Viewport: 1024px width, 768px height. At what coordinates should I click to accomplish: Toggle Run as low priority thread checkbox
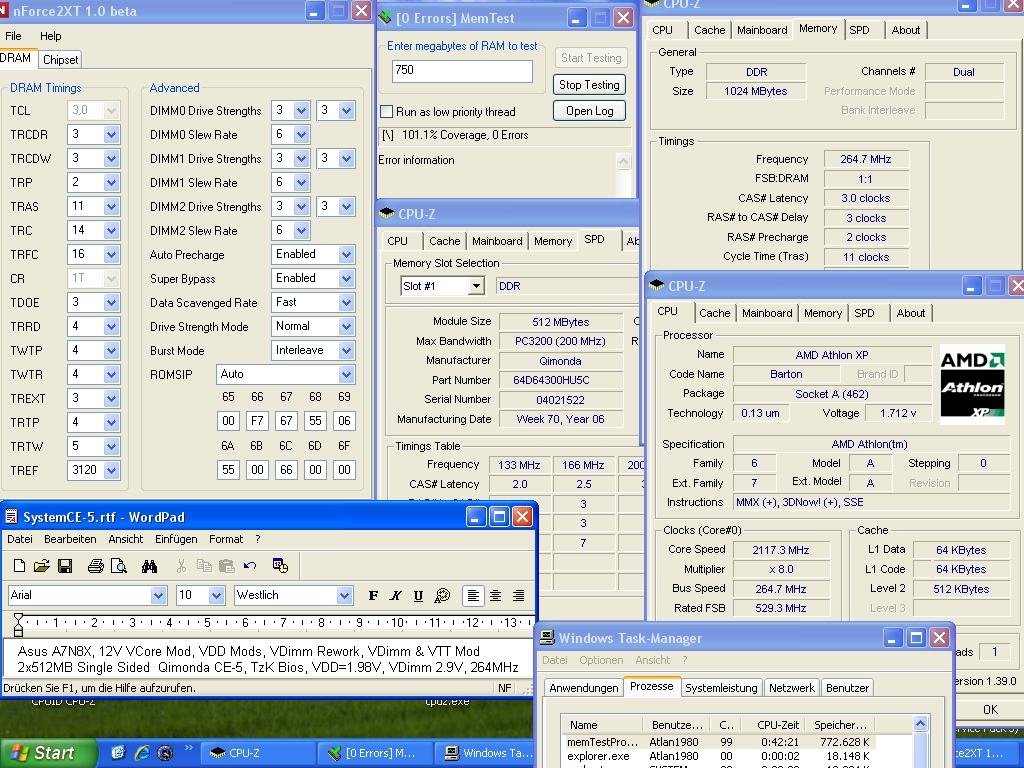[x=387, y=112]
